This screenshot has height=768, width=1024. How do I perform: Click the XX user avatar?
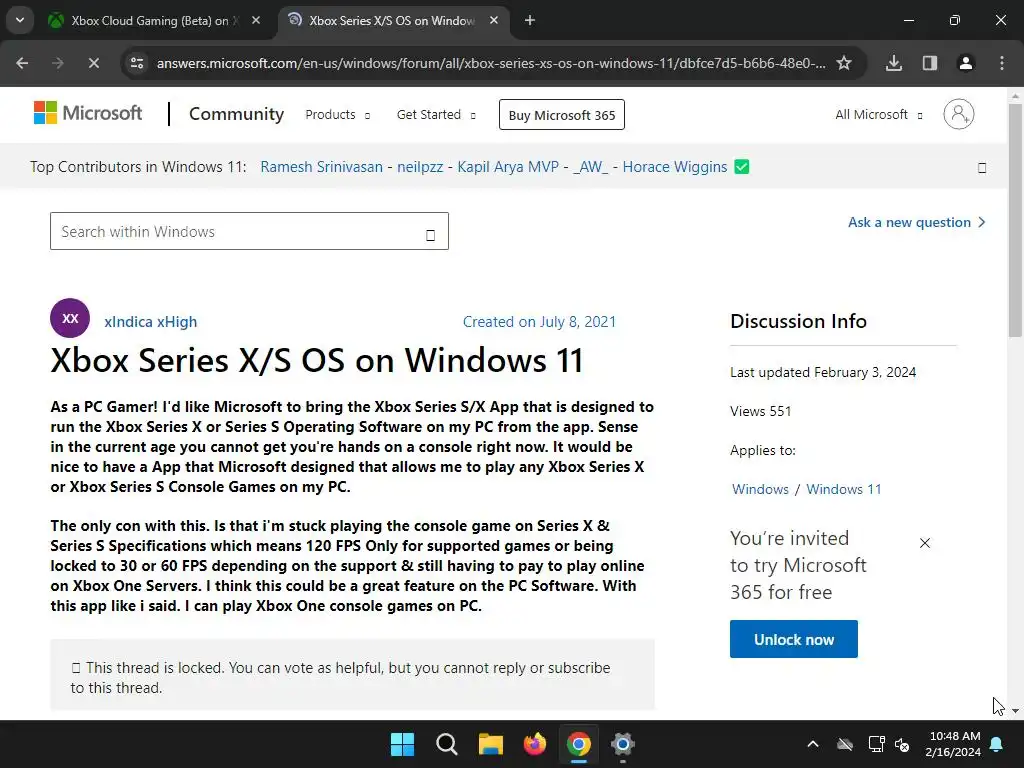click(x=70, y=318)
